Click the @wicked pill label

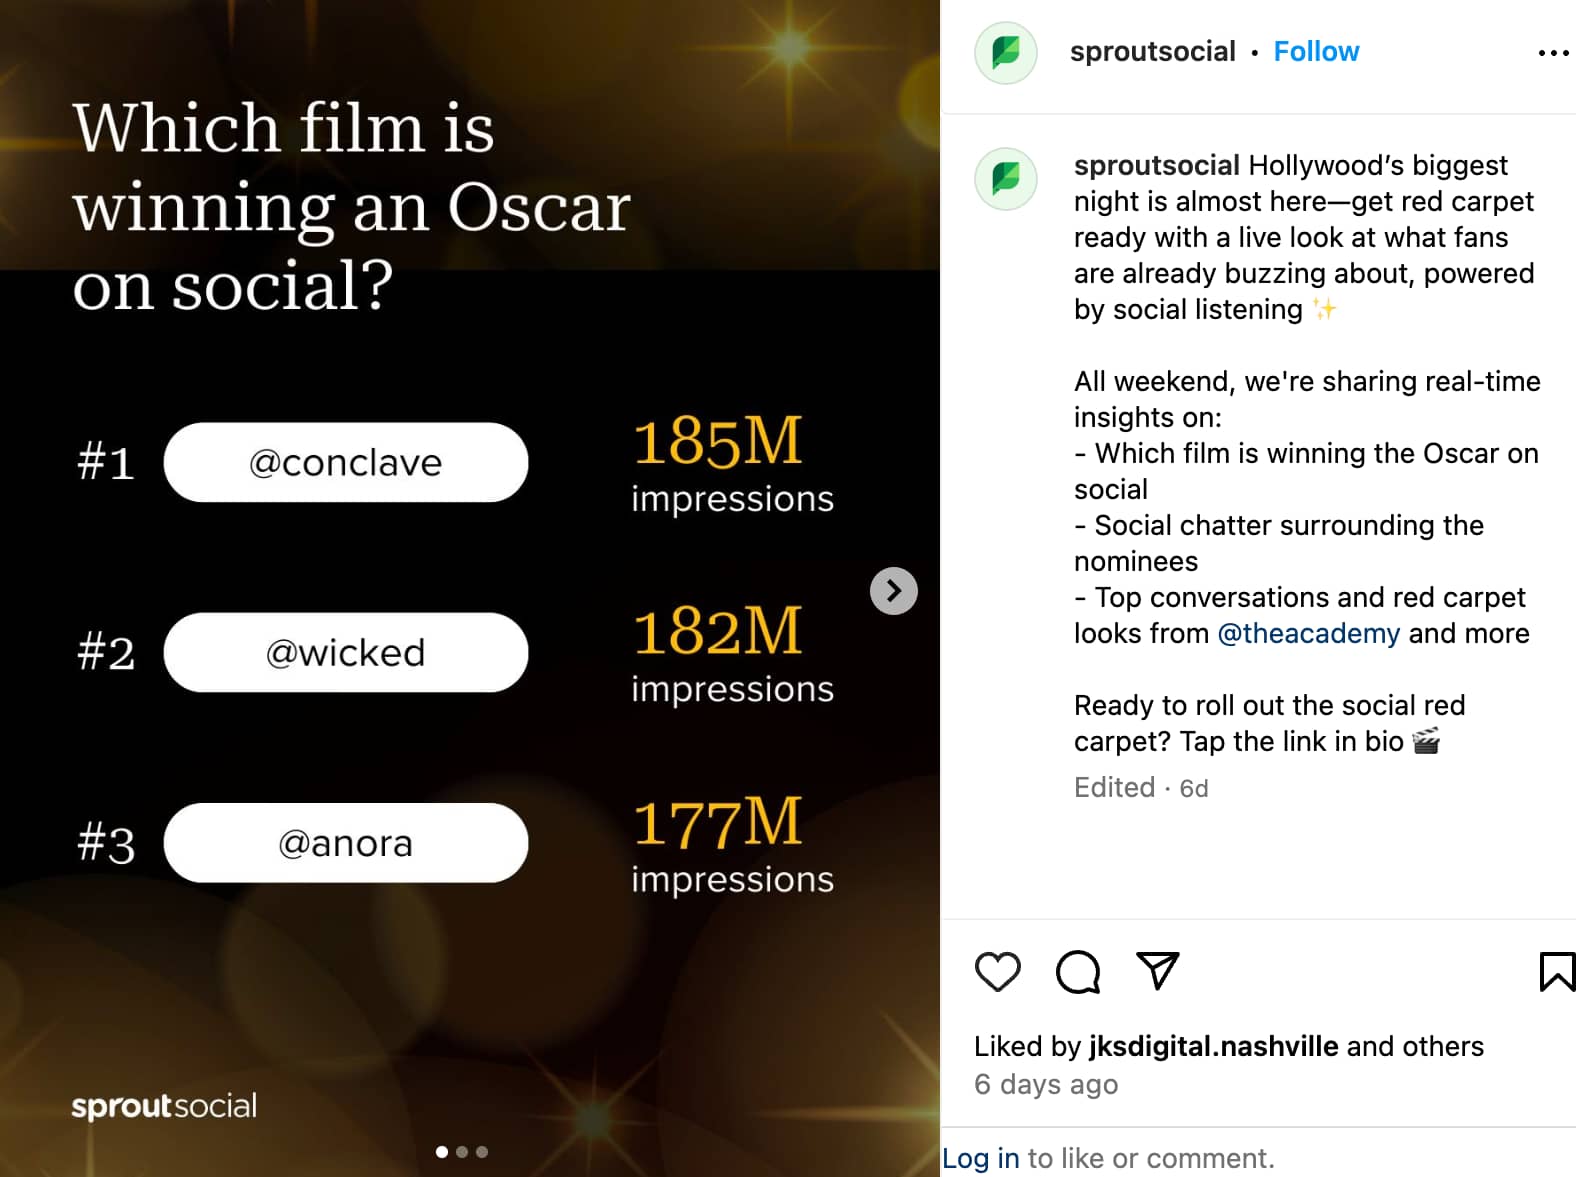[x=346, y=652]
